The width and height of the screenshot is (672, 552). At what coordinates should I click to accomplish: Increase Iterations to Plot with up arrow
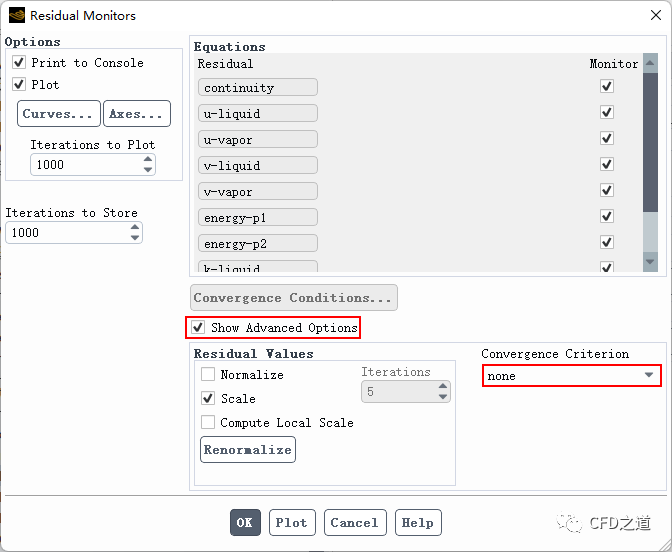tap(149, 159)
